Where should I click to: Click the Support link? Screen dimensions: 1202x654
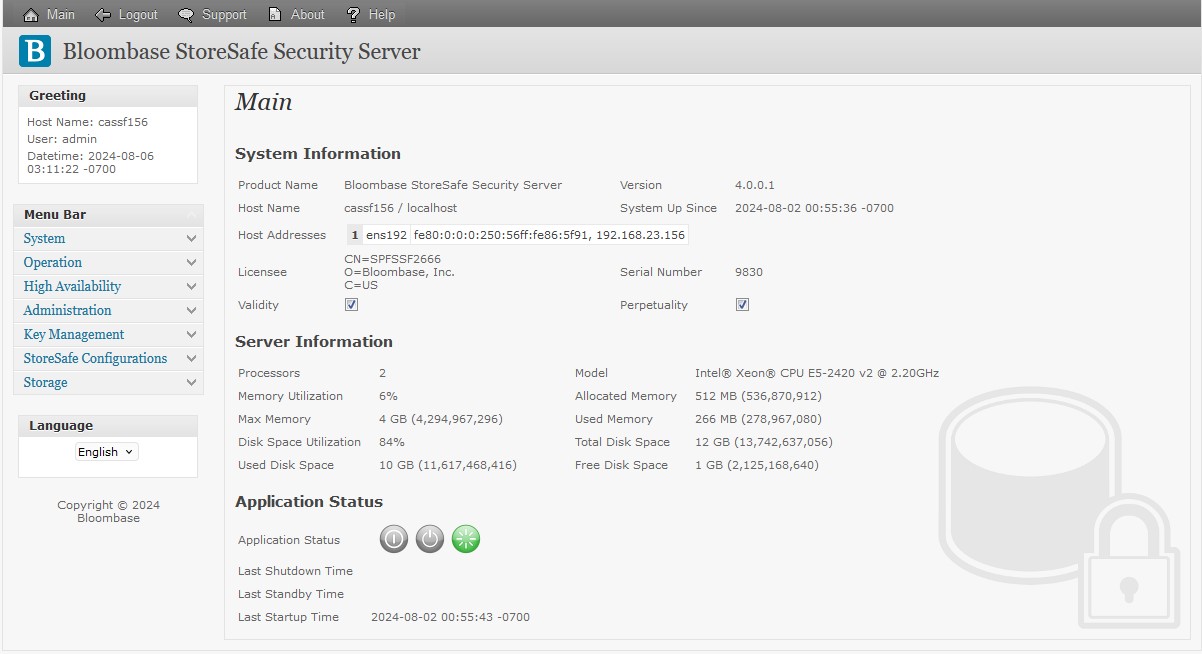coord(224,15)
